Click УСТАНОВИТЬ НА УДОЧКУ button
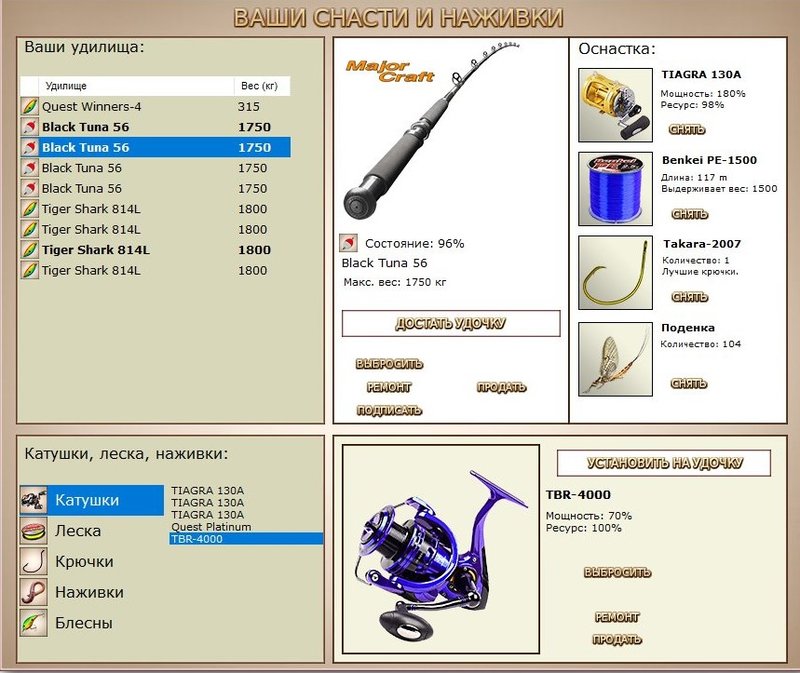800x673 pixels. point(664,463)
